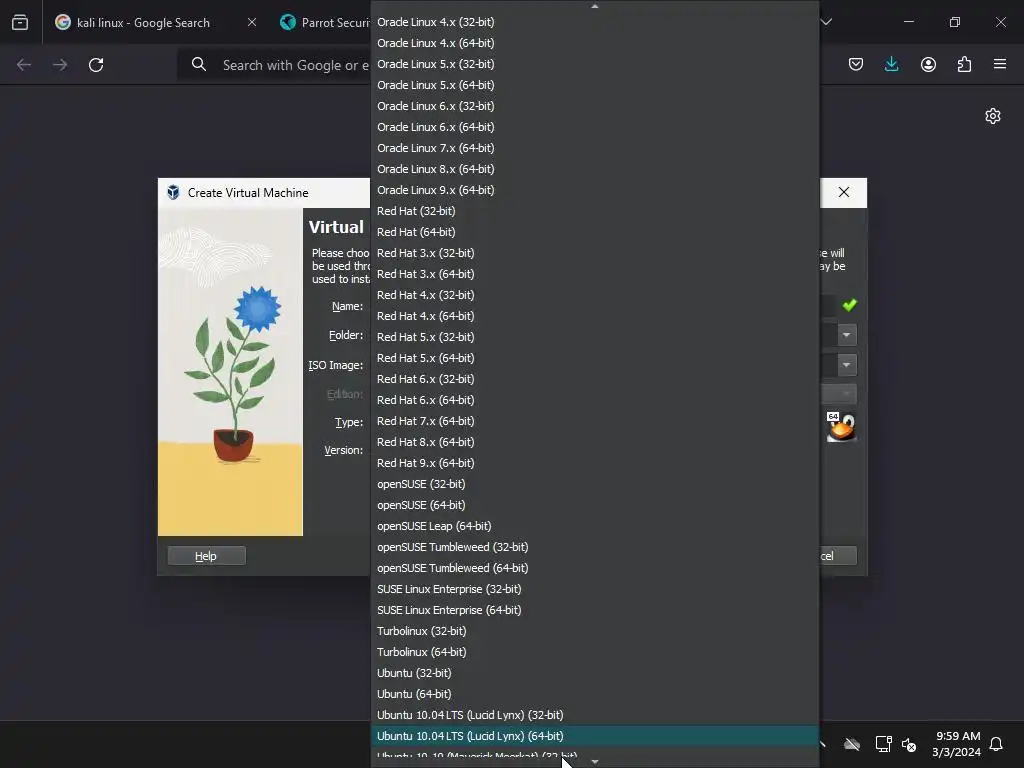This screenshot has height=768, width=1024.
Task: Open the notification bell in taskbar
Action: point(996,744)
